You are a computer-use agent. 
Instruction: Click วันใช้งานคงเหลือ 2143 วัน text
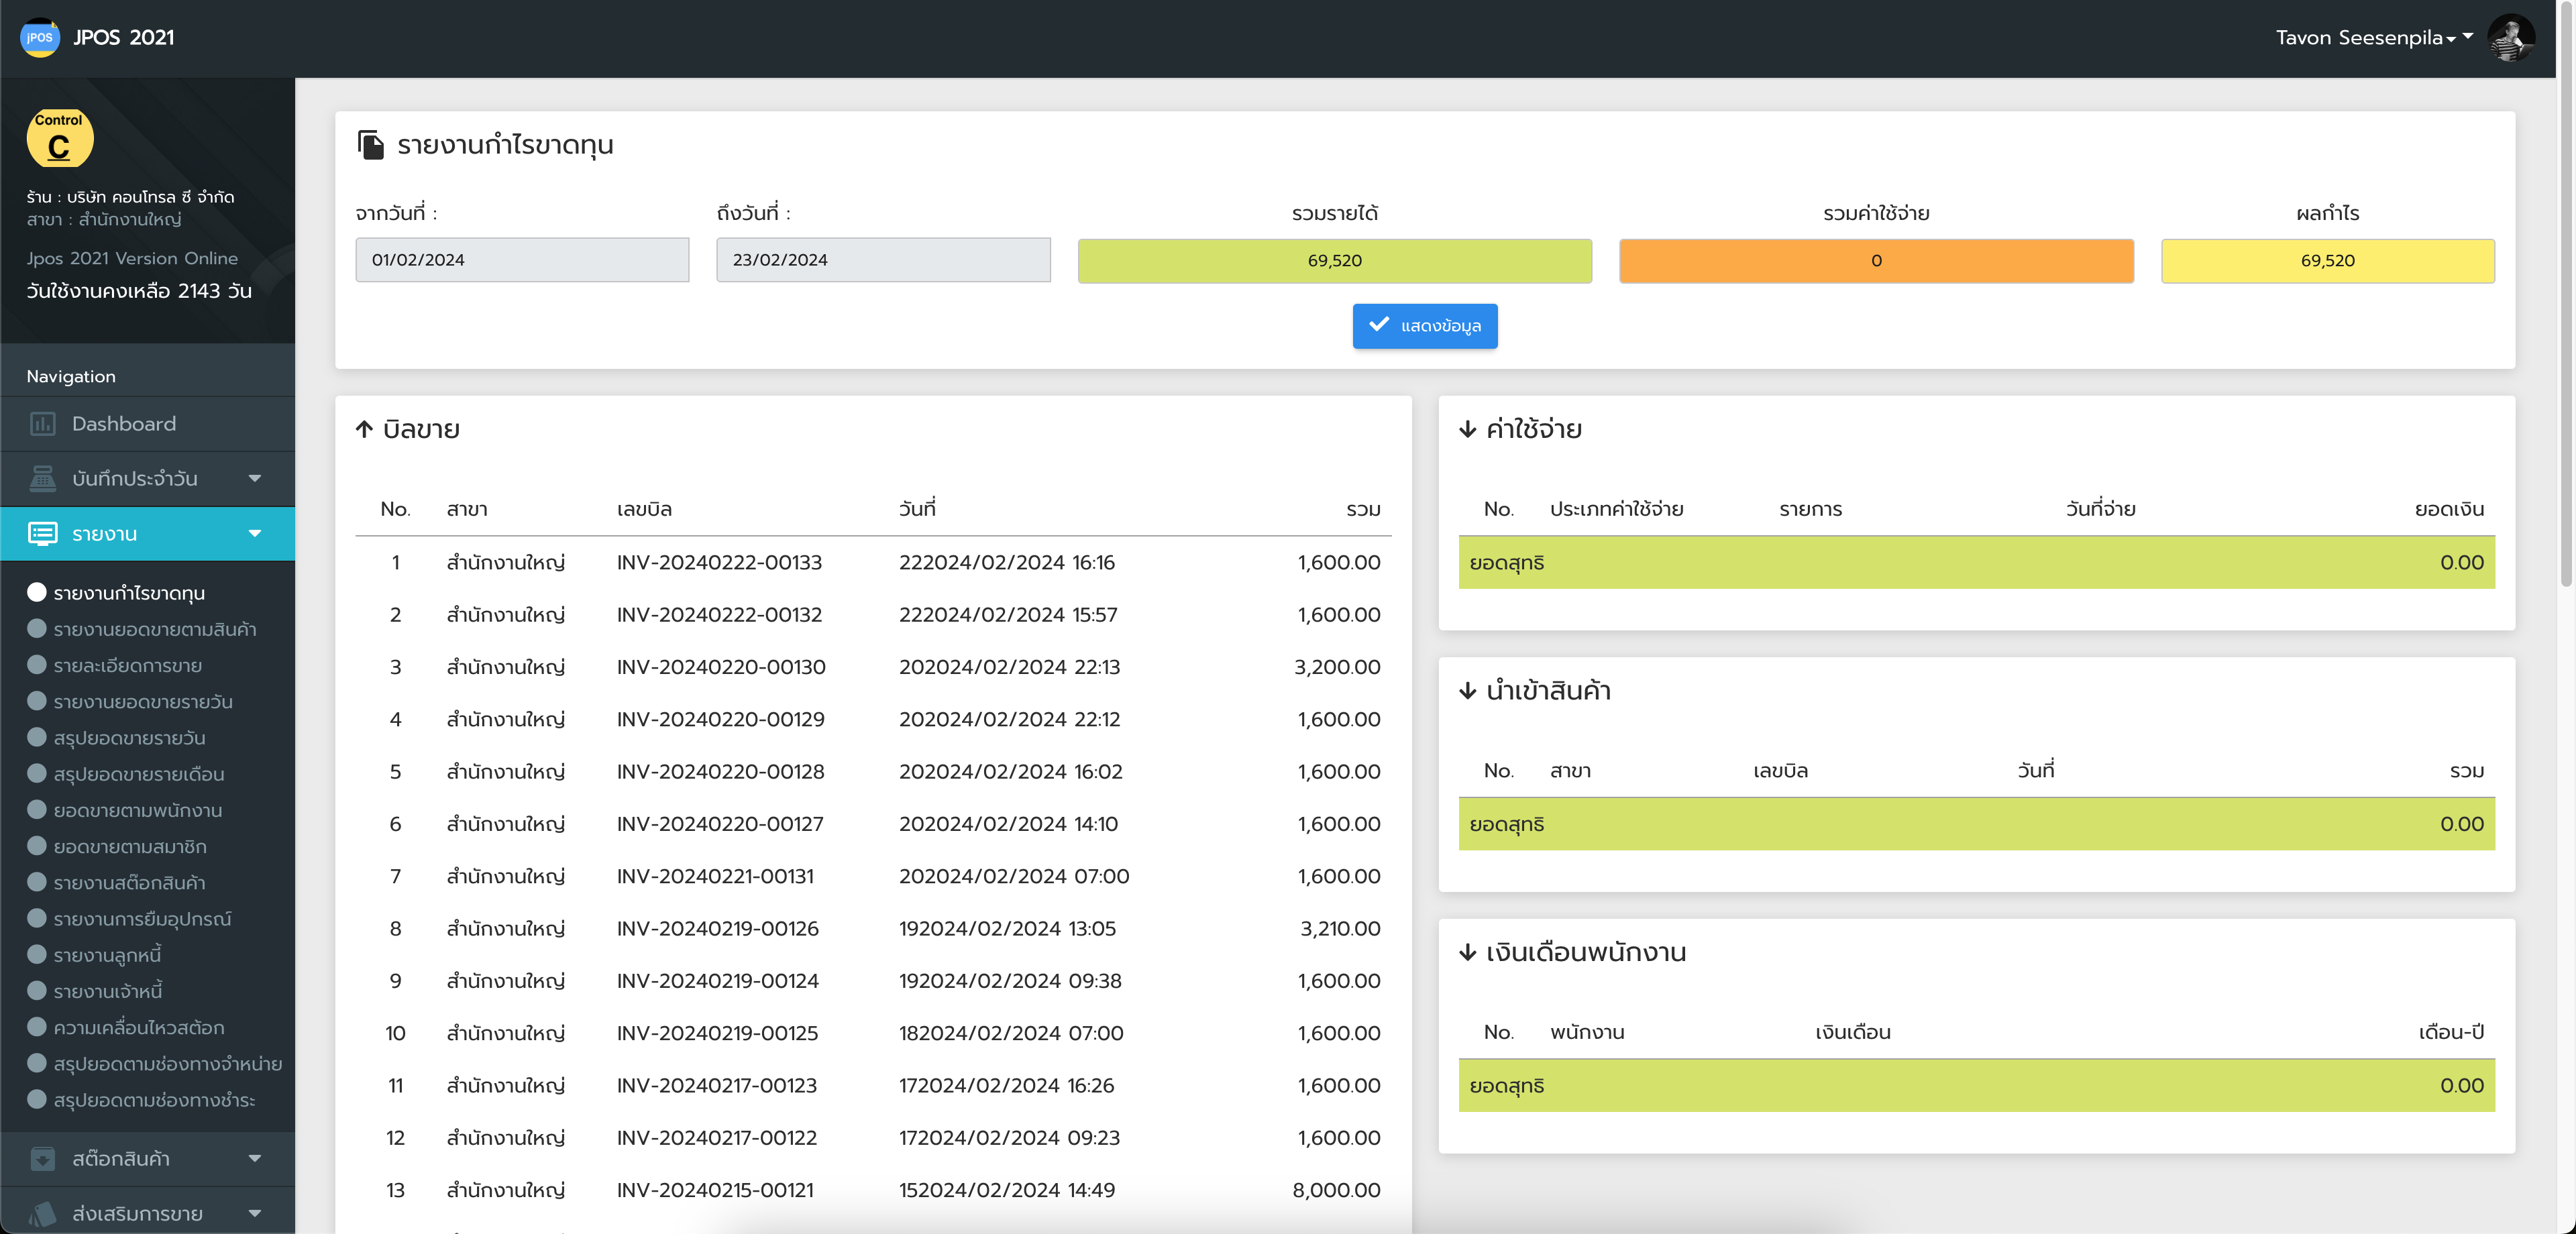[139, 291]
